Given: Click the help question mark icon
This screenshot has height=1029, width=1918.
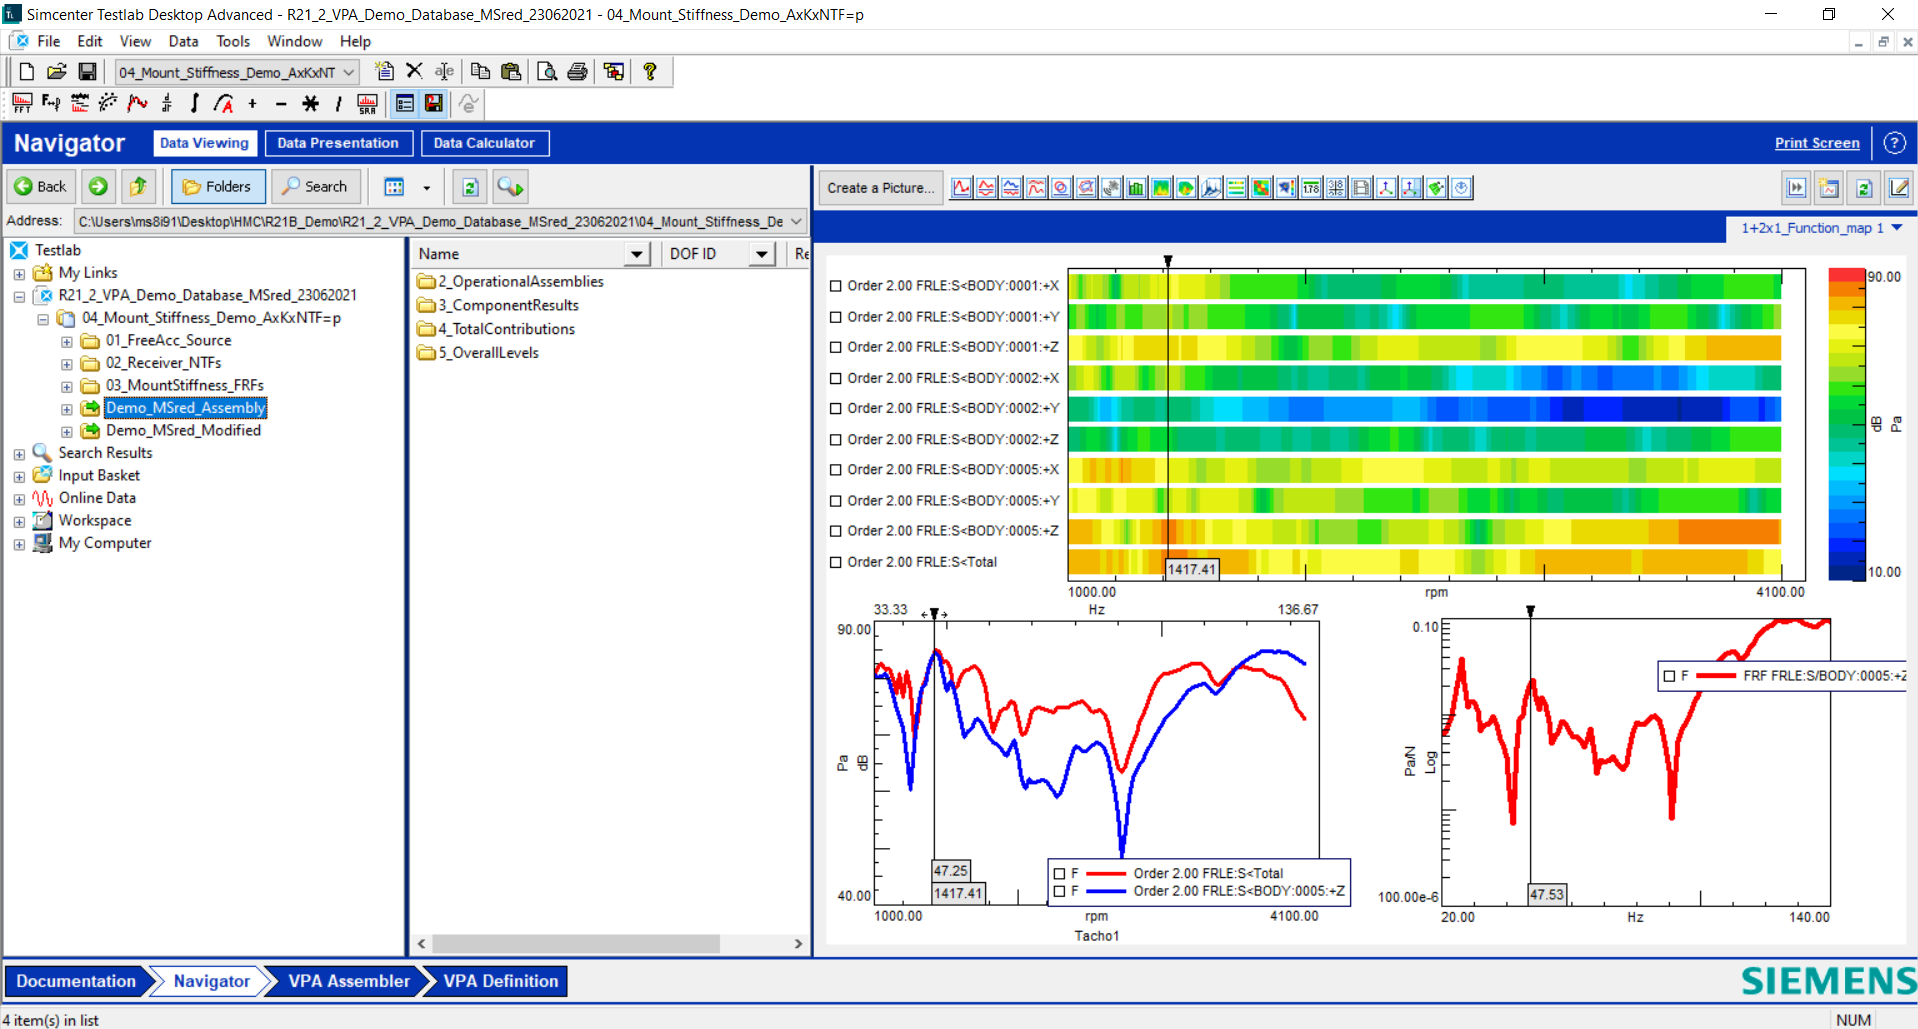Looking at the screenshot, I should coord(651,71).
